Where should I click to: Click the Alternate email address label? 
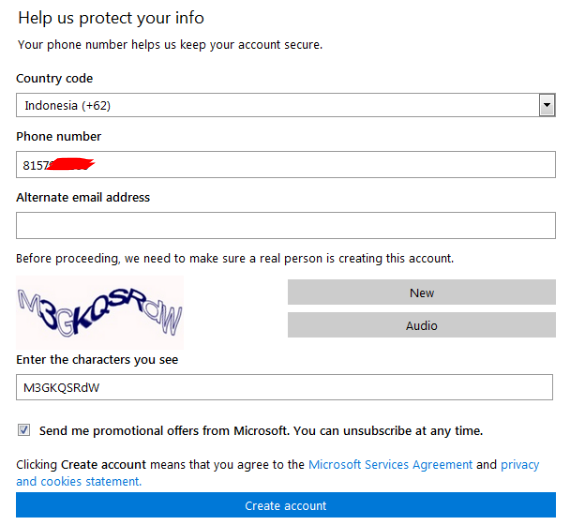83,197
